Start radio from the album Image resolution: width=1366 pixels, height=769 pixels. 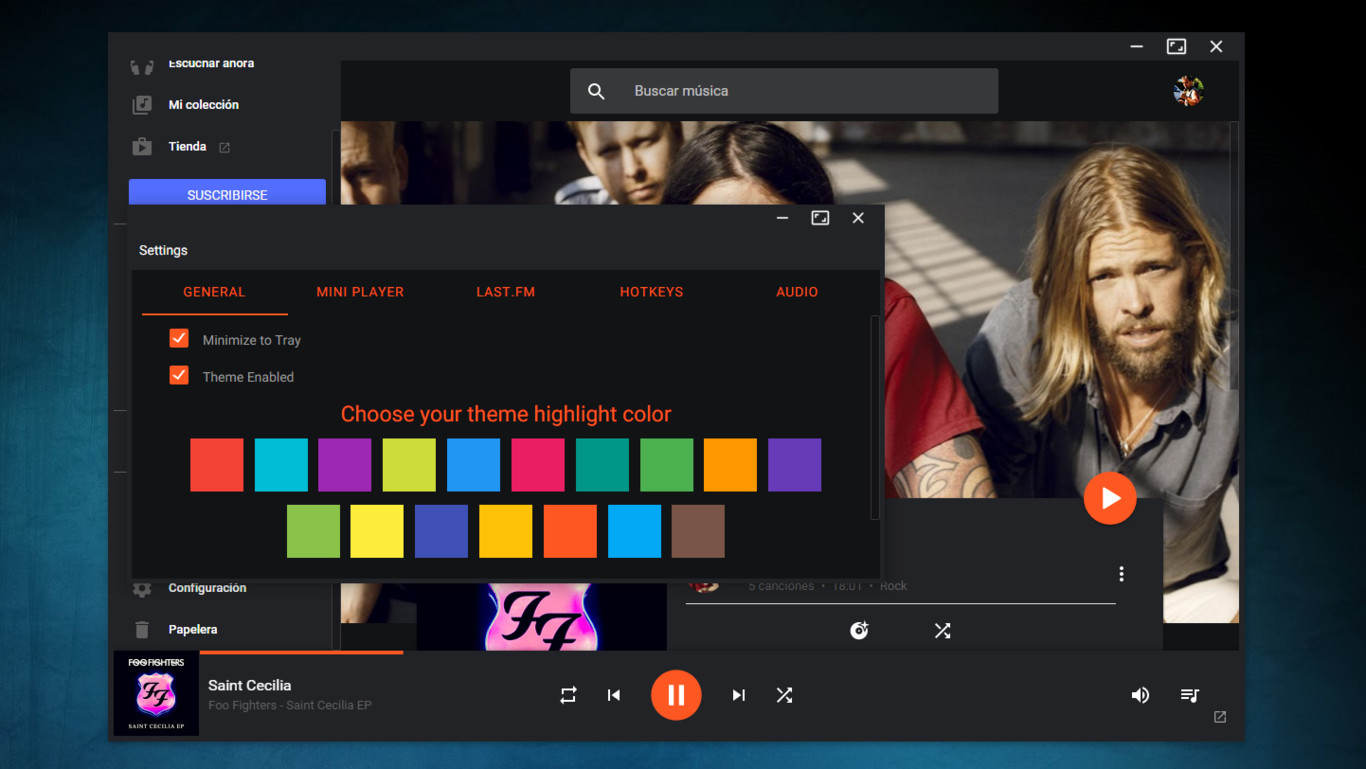[x=859, y=630]
